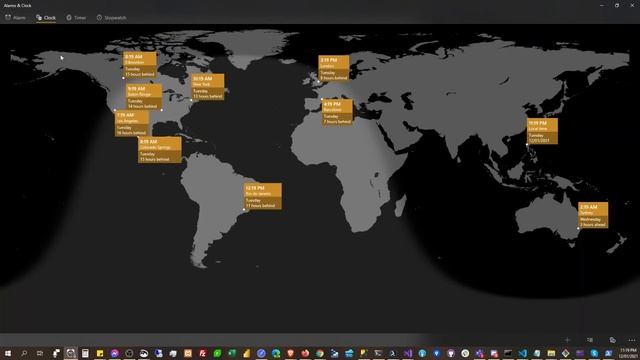Select the Sydney clock card
Viewport: 640px width, 360px height.
click(593, 215)
